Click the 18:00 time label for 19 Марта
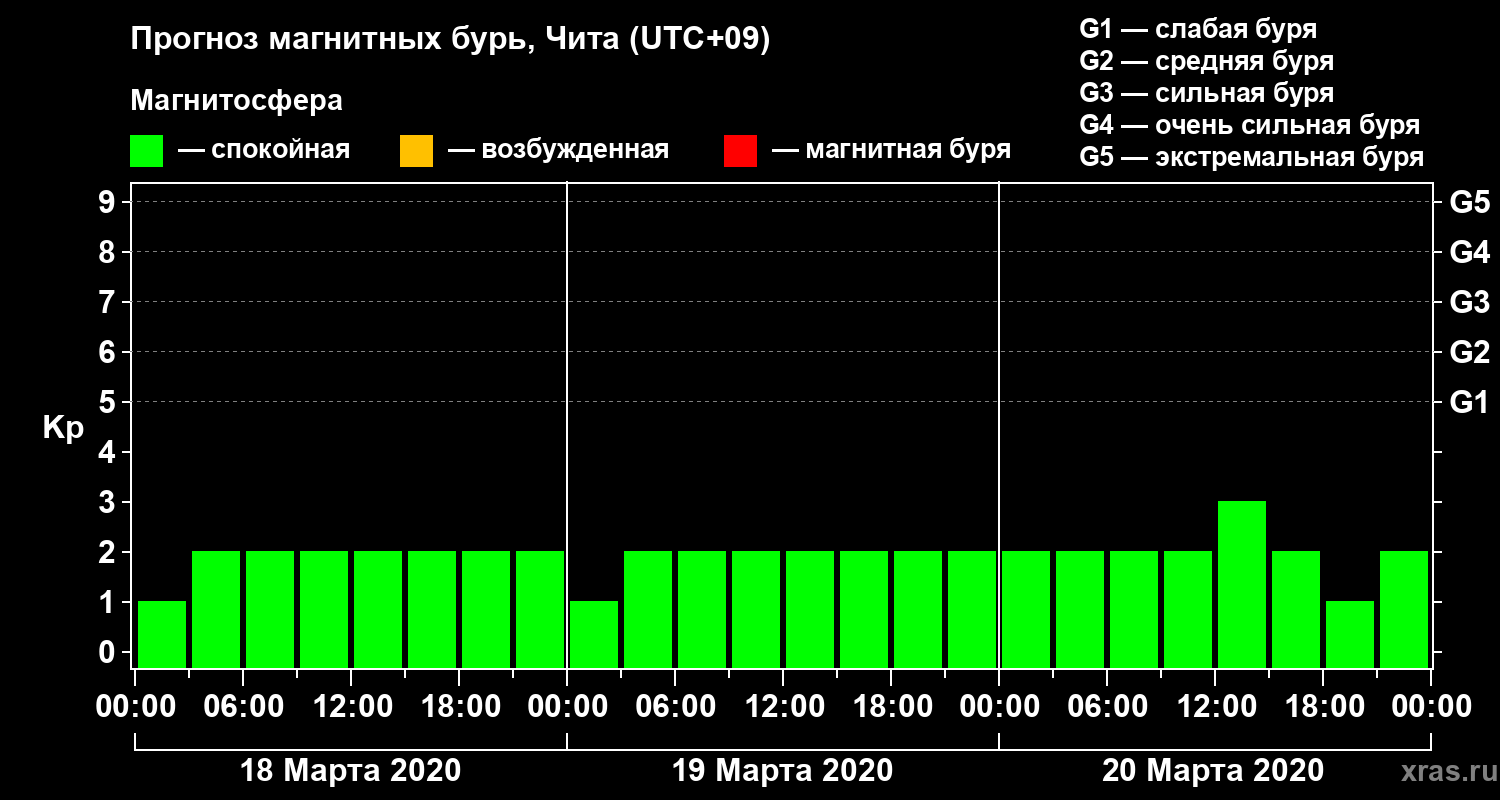 [x=891, y=707]
